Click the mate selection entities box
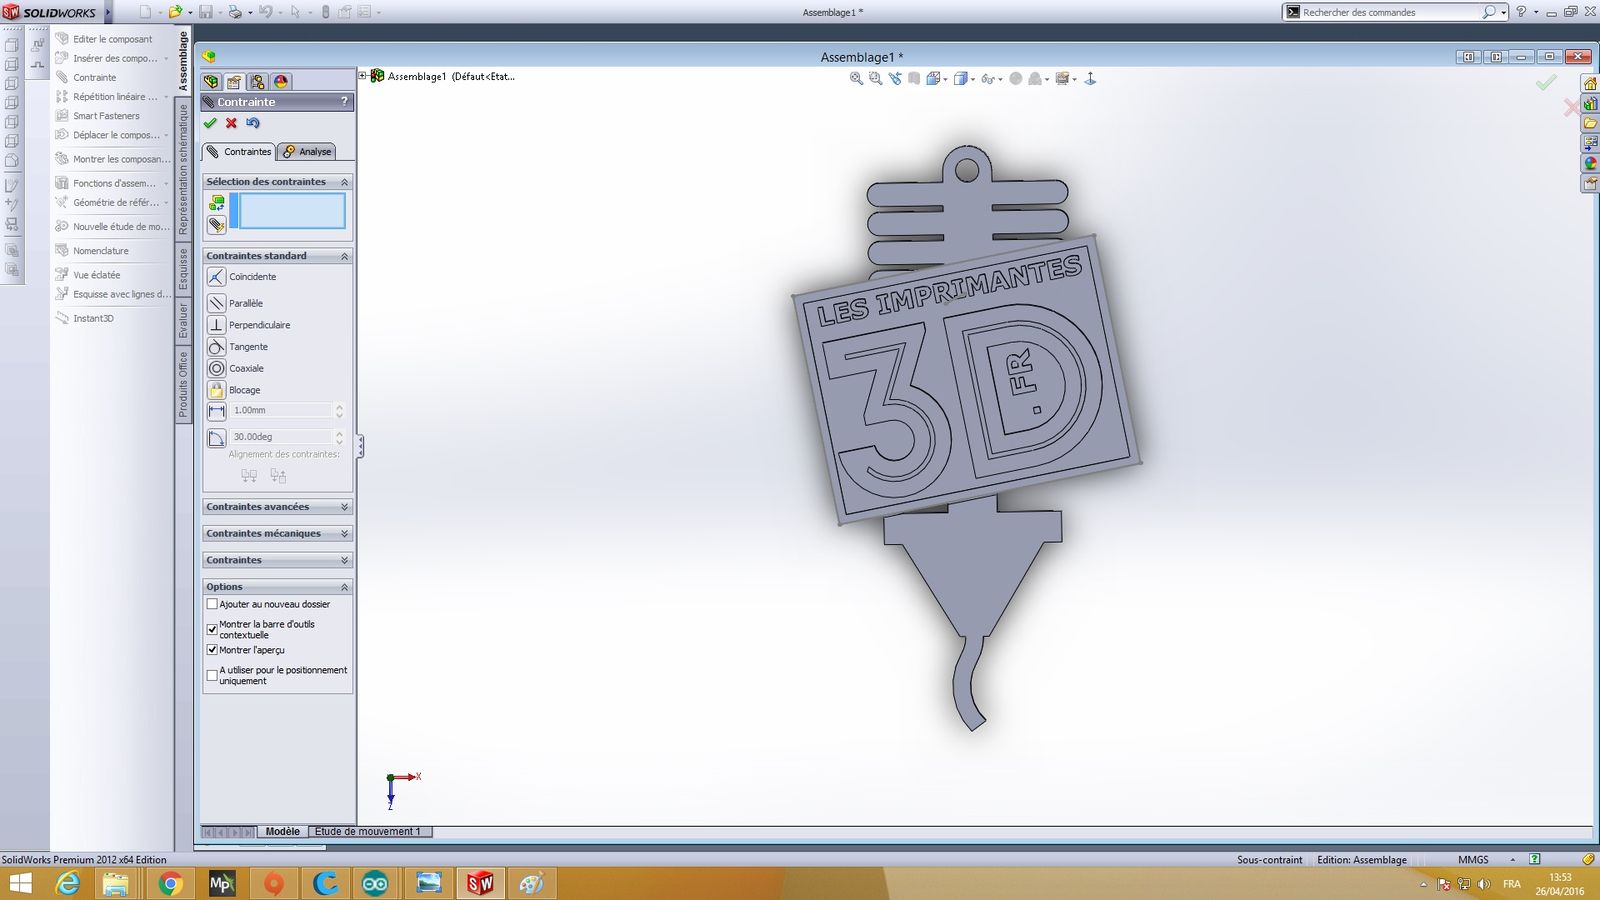Screen dimensions: 1600x900 [292, 211]
